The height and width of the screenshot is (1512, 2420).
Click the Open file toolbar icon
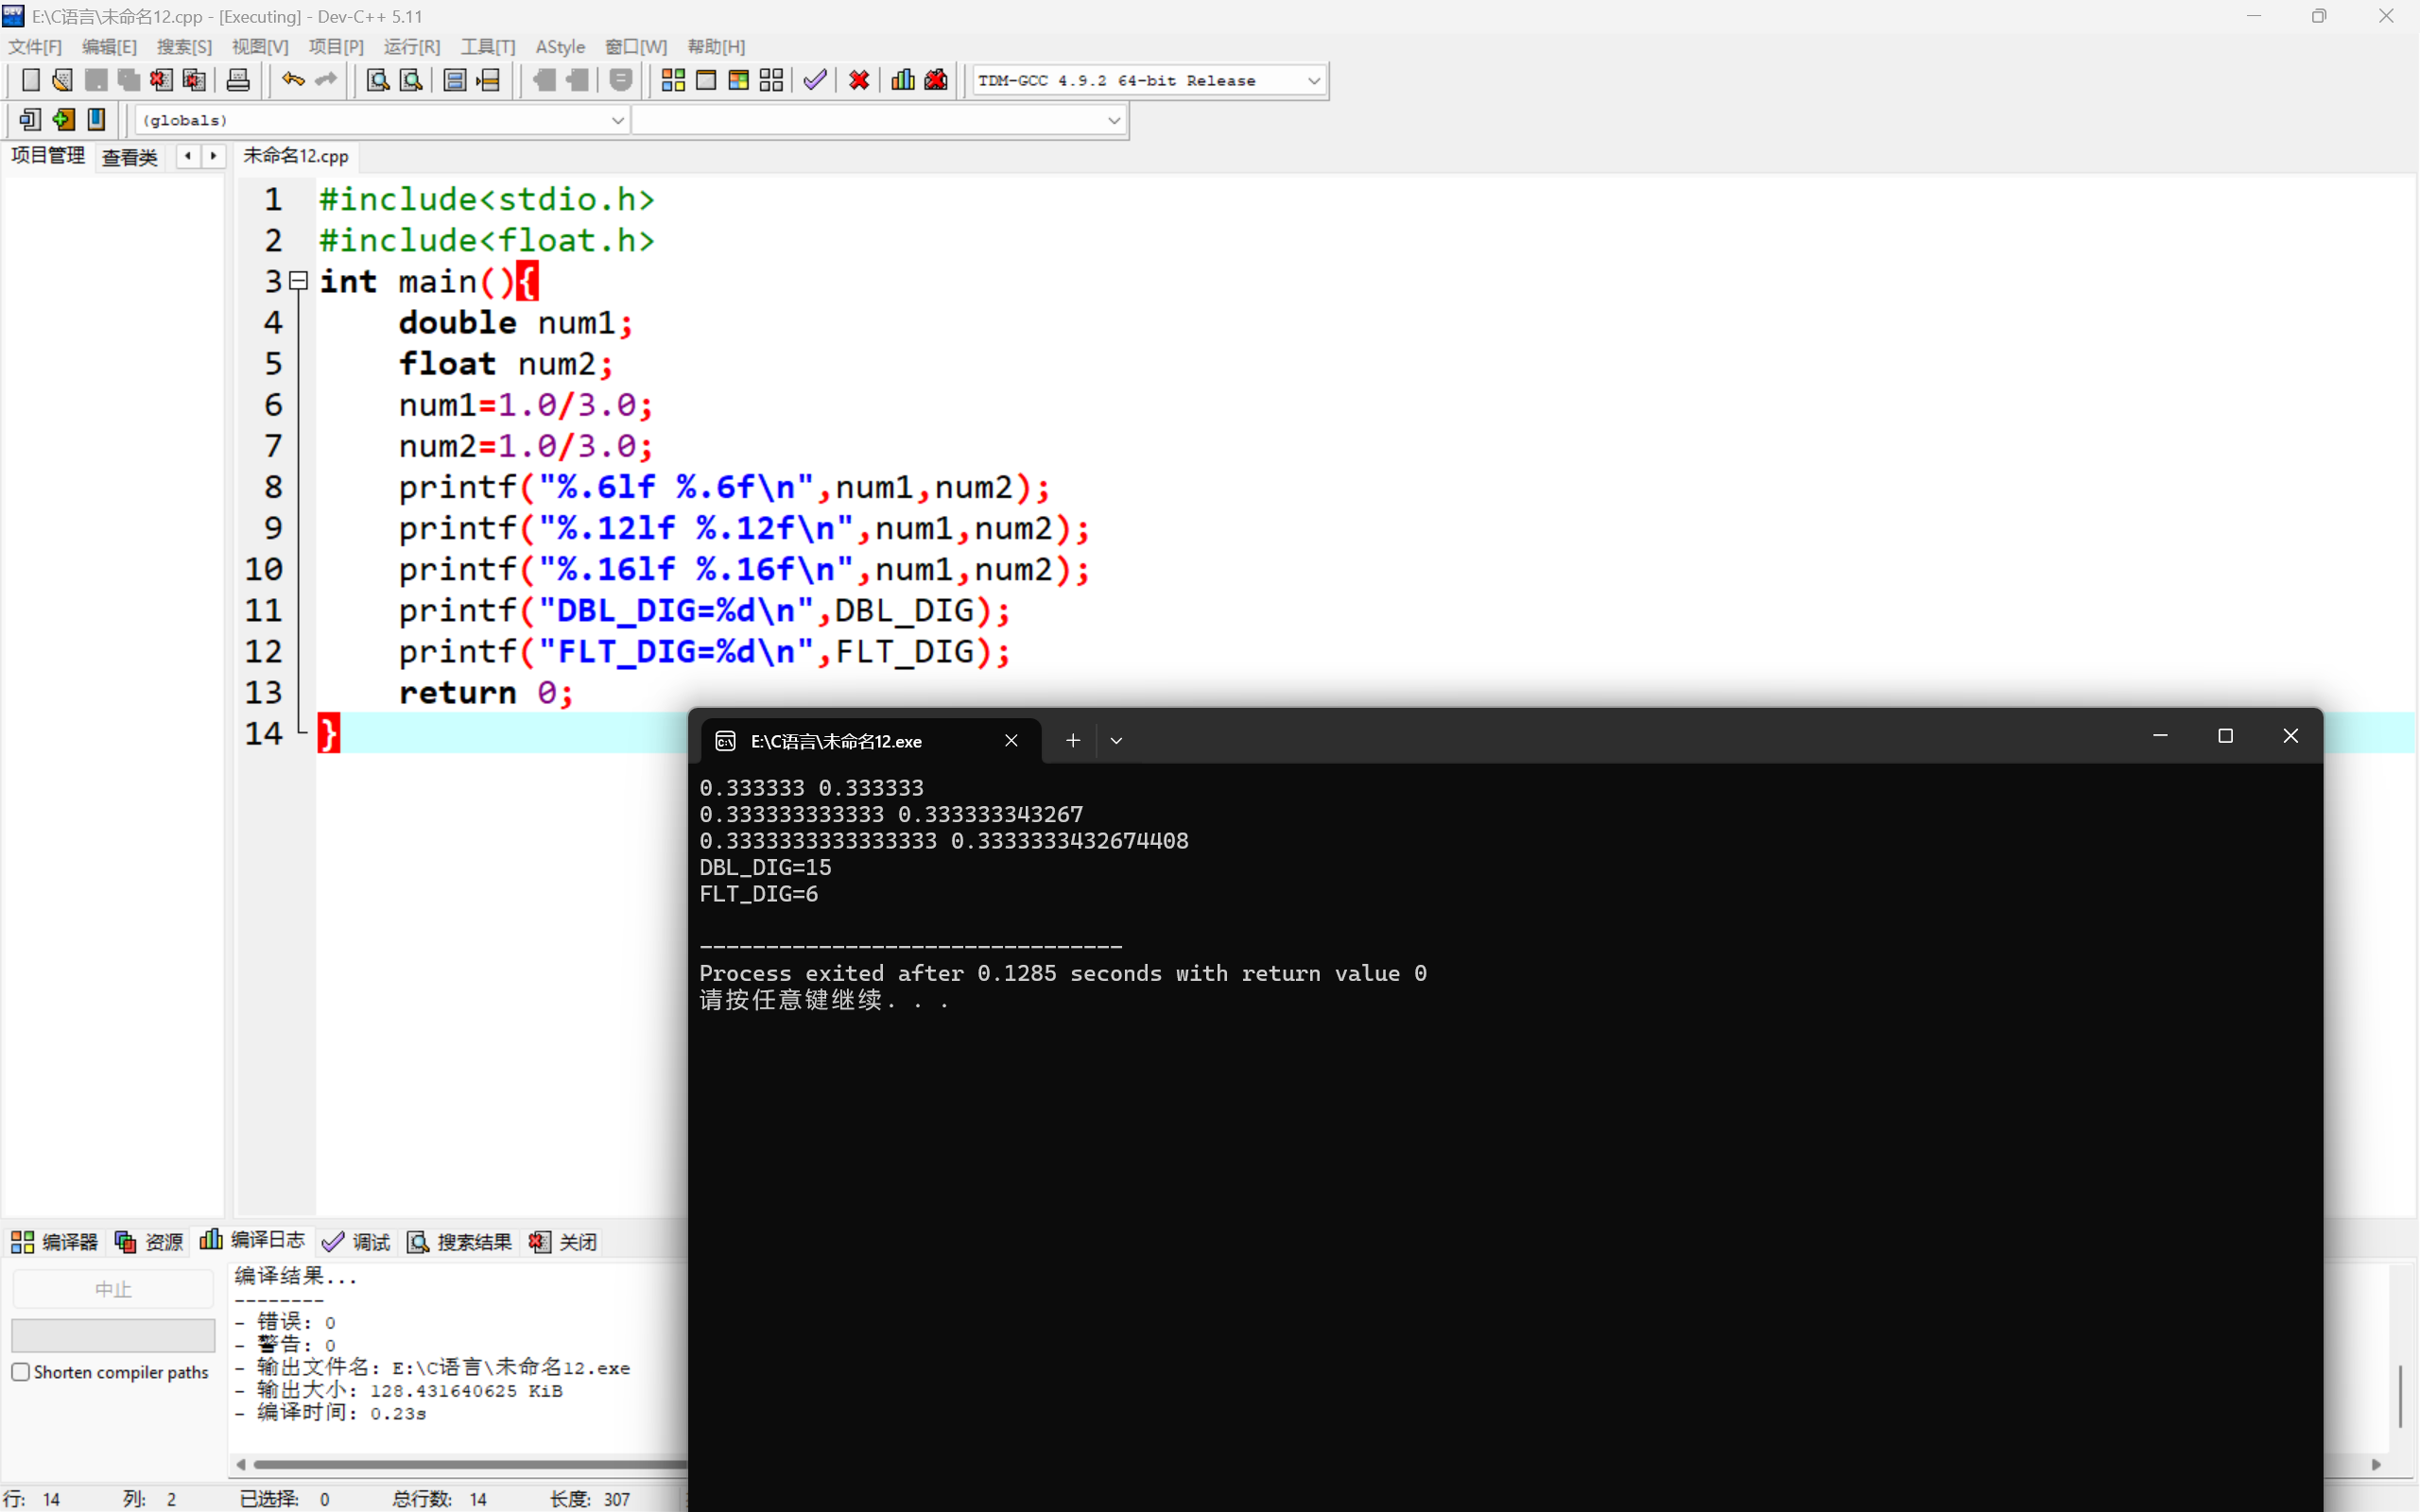tap(62, 80)
